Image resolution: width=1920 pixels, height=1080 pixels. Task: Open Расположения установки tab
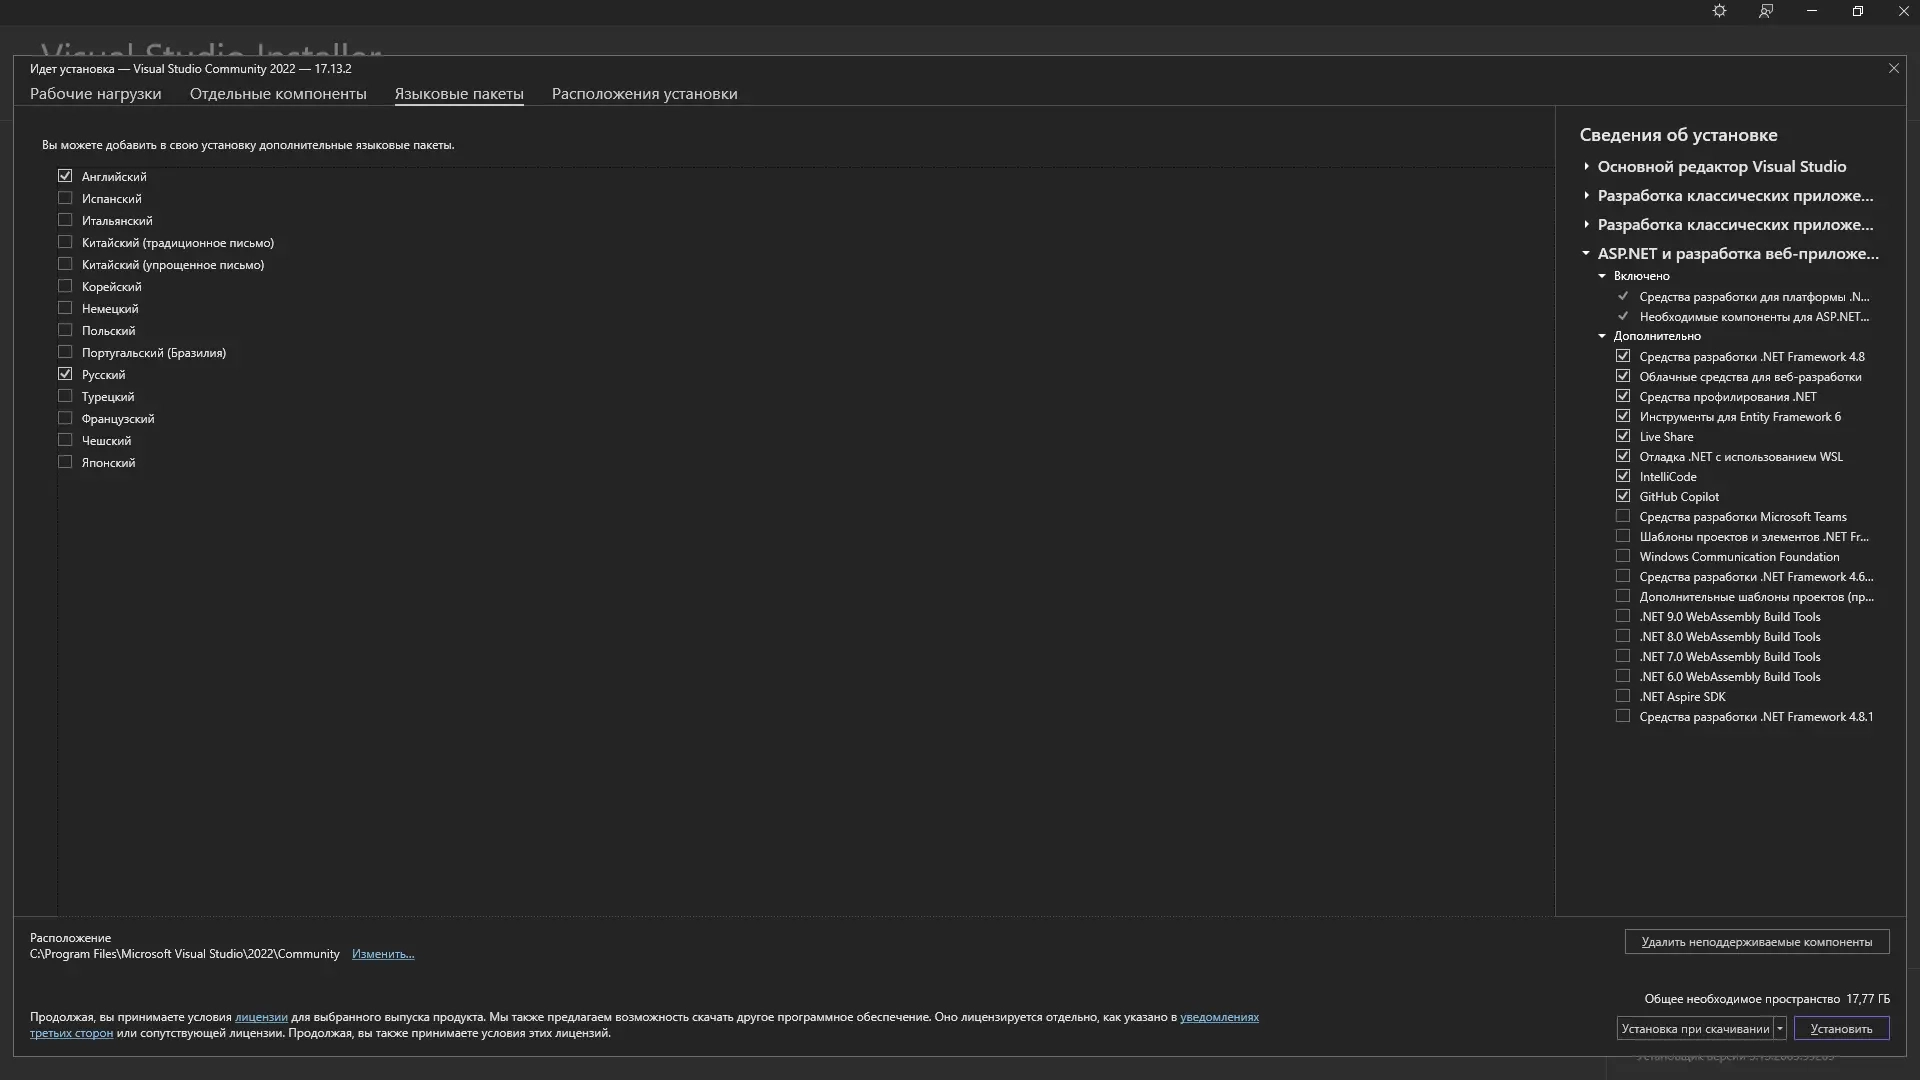(x=644, y=93)
